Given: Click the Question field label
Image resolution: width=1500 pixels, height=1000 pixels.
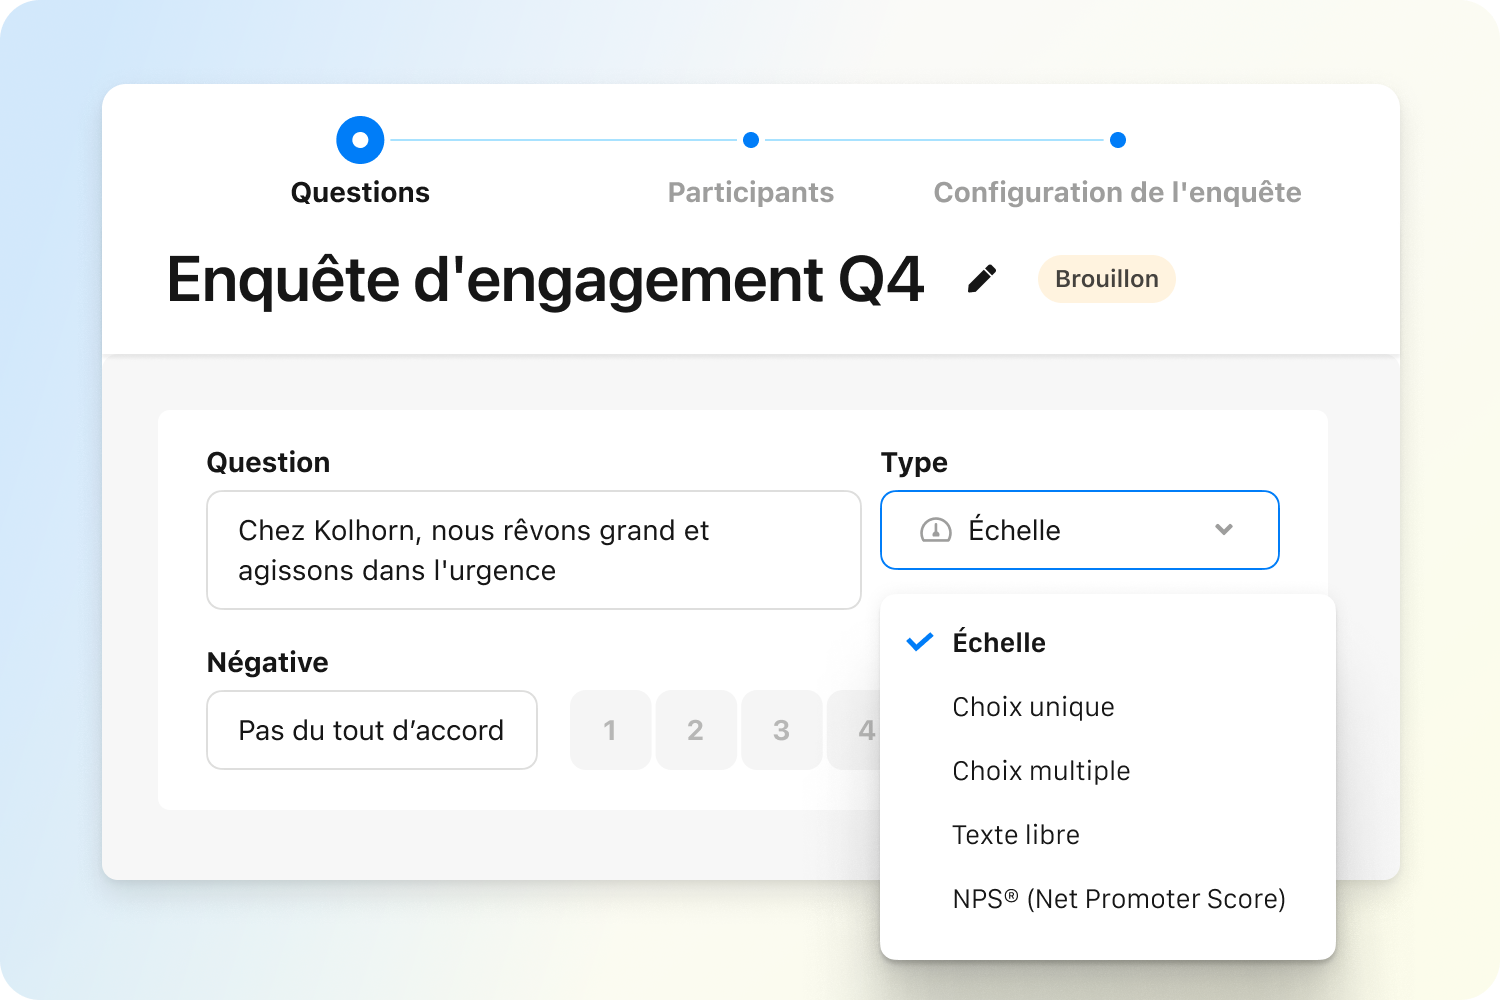Looking at the screenshot, I should tap(268, 462).
